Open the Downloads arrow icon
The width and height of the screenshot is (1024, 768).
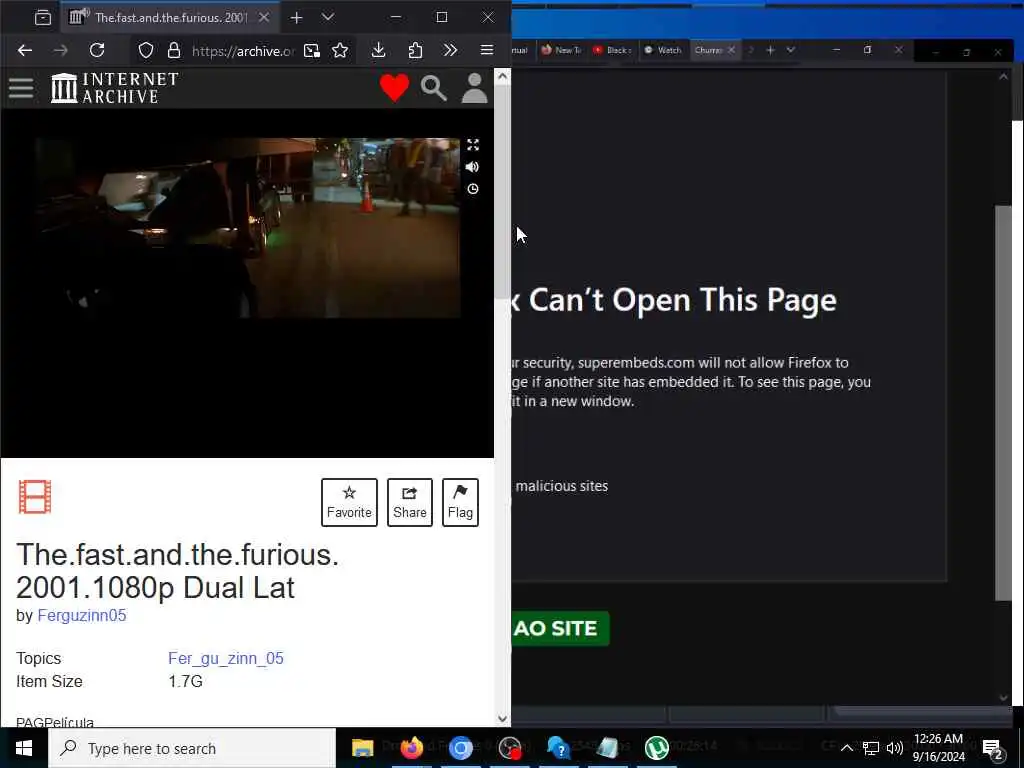(379, 50)
